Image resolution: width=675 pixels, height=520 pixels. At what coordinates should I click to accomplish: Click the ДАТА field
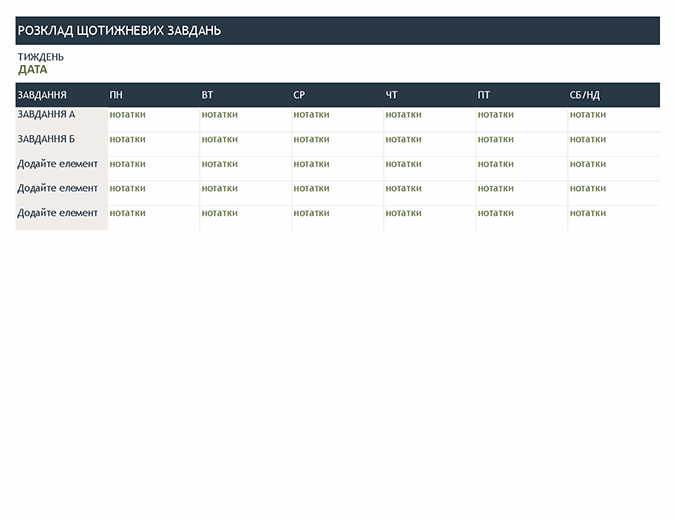pos(33,70)
